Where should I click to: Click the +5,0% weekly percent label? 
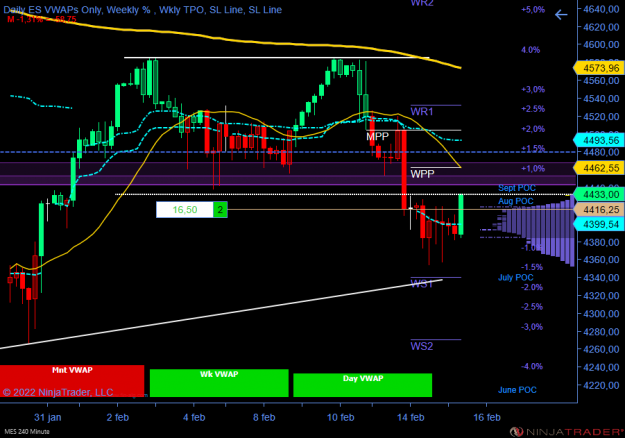(533, 10)
